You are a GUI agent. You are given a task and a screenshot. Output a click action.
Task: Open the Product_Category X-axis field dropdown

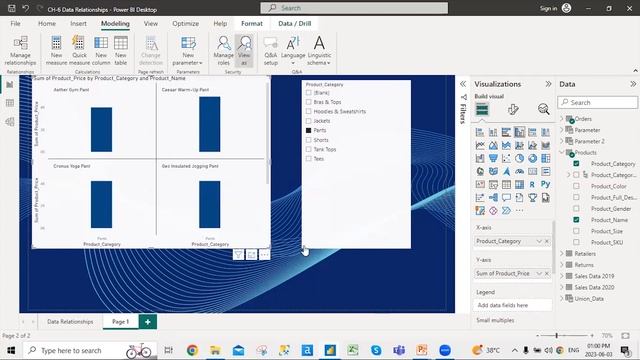click(539, 241)
